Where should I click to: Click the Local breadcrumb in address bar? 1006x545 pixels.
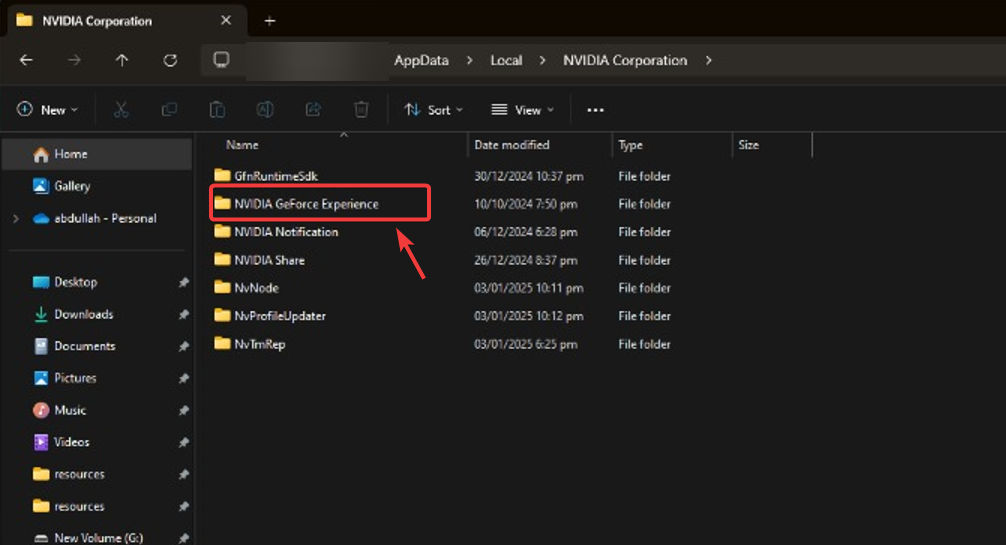(506, 60)
